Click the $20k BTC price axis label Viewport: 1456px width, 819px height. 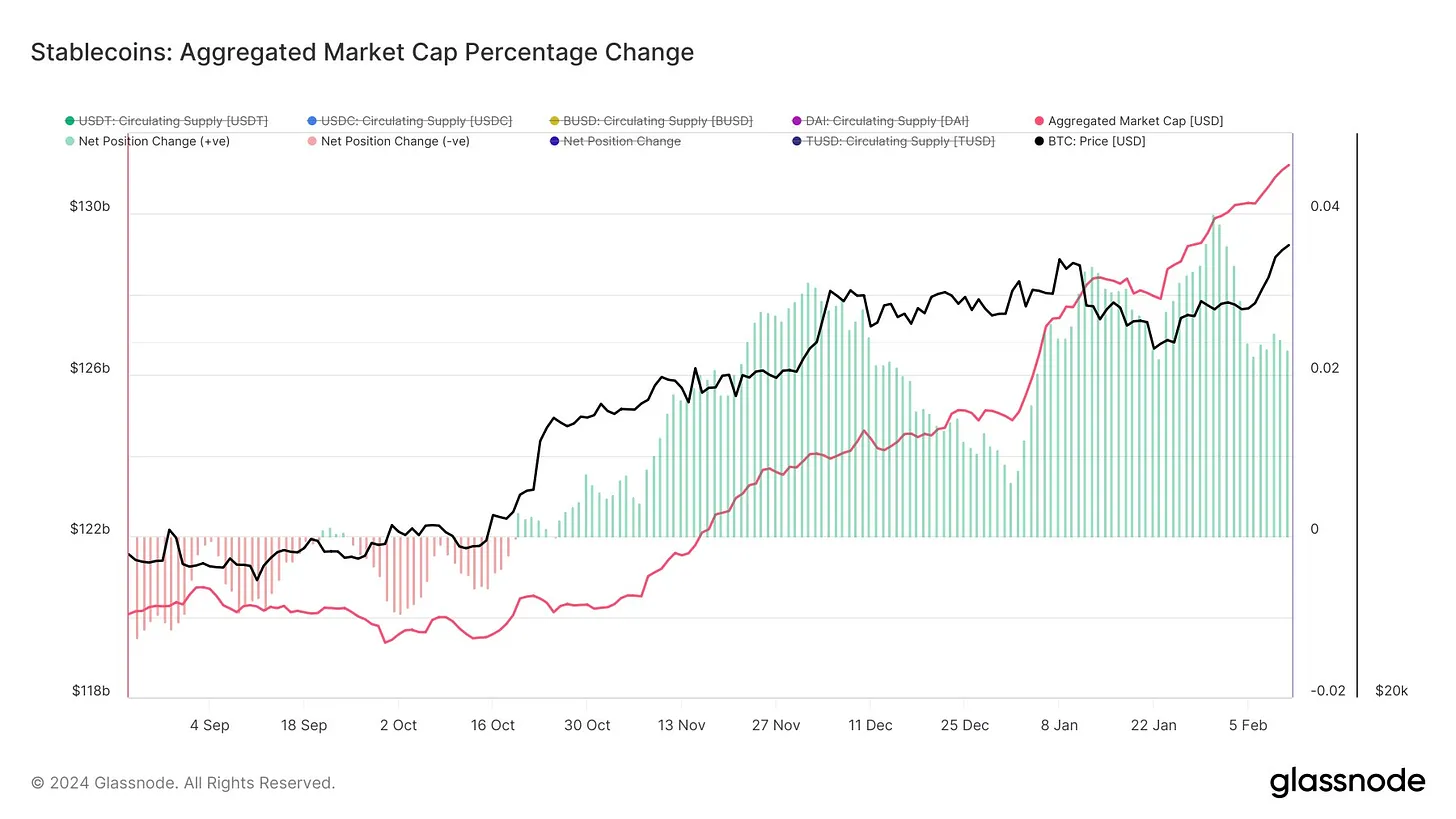click(x=1391, y=691)
